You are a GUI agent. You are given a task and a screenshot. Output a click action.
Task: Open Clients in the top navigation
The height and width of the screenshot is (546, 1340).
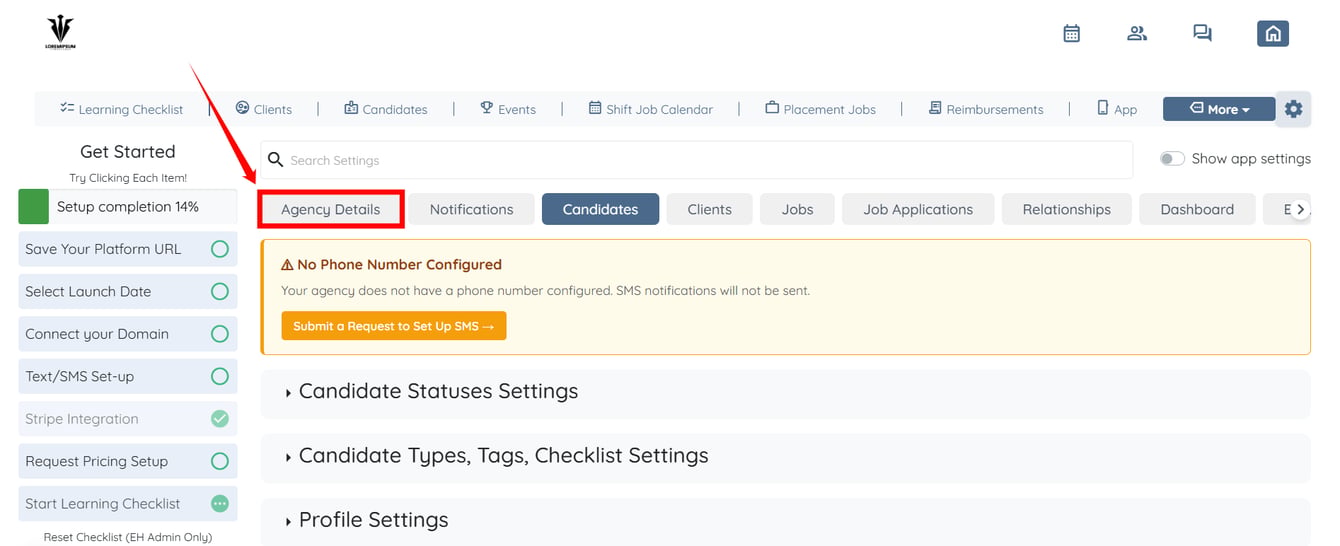(264, 109)
